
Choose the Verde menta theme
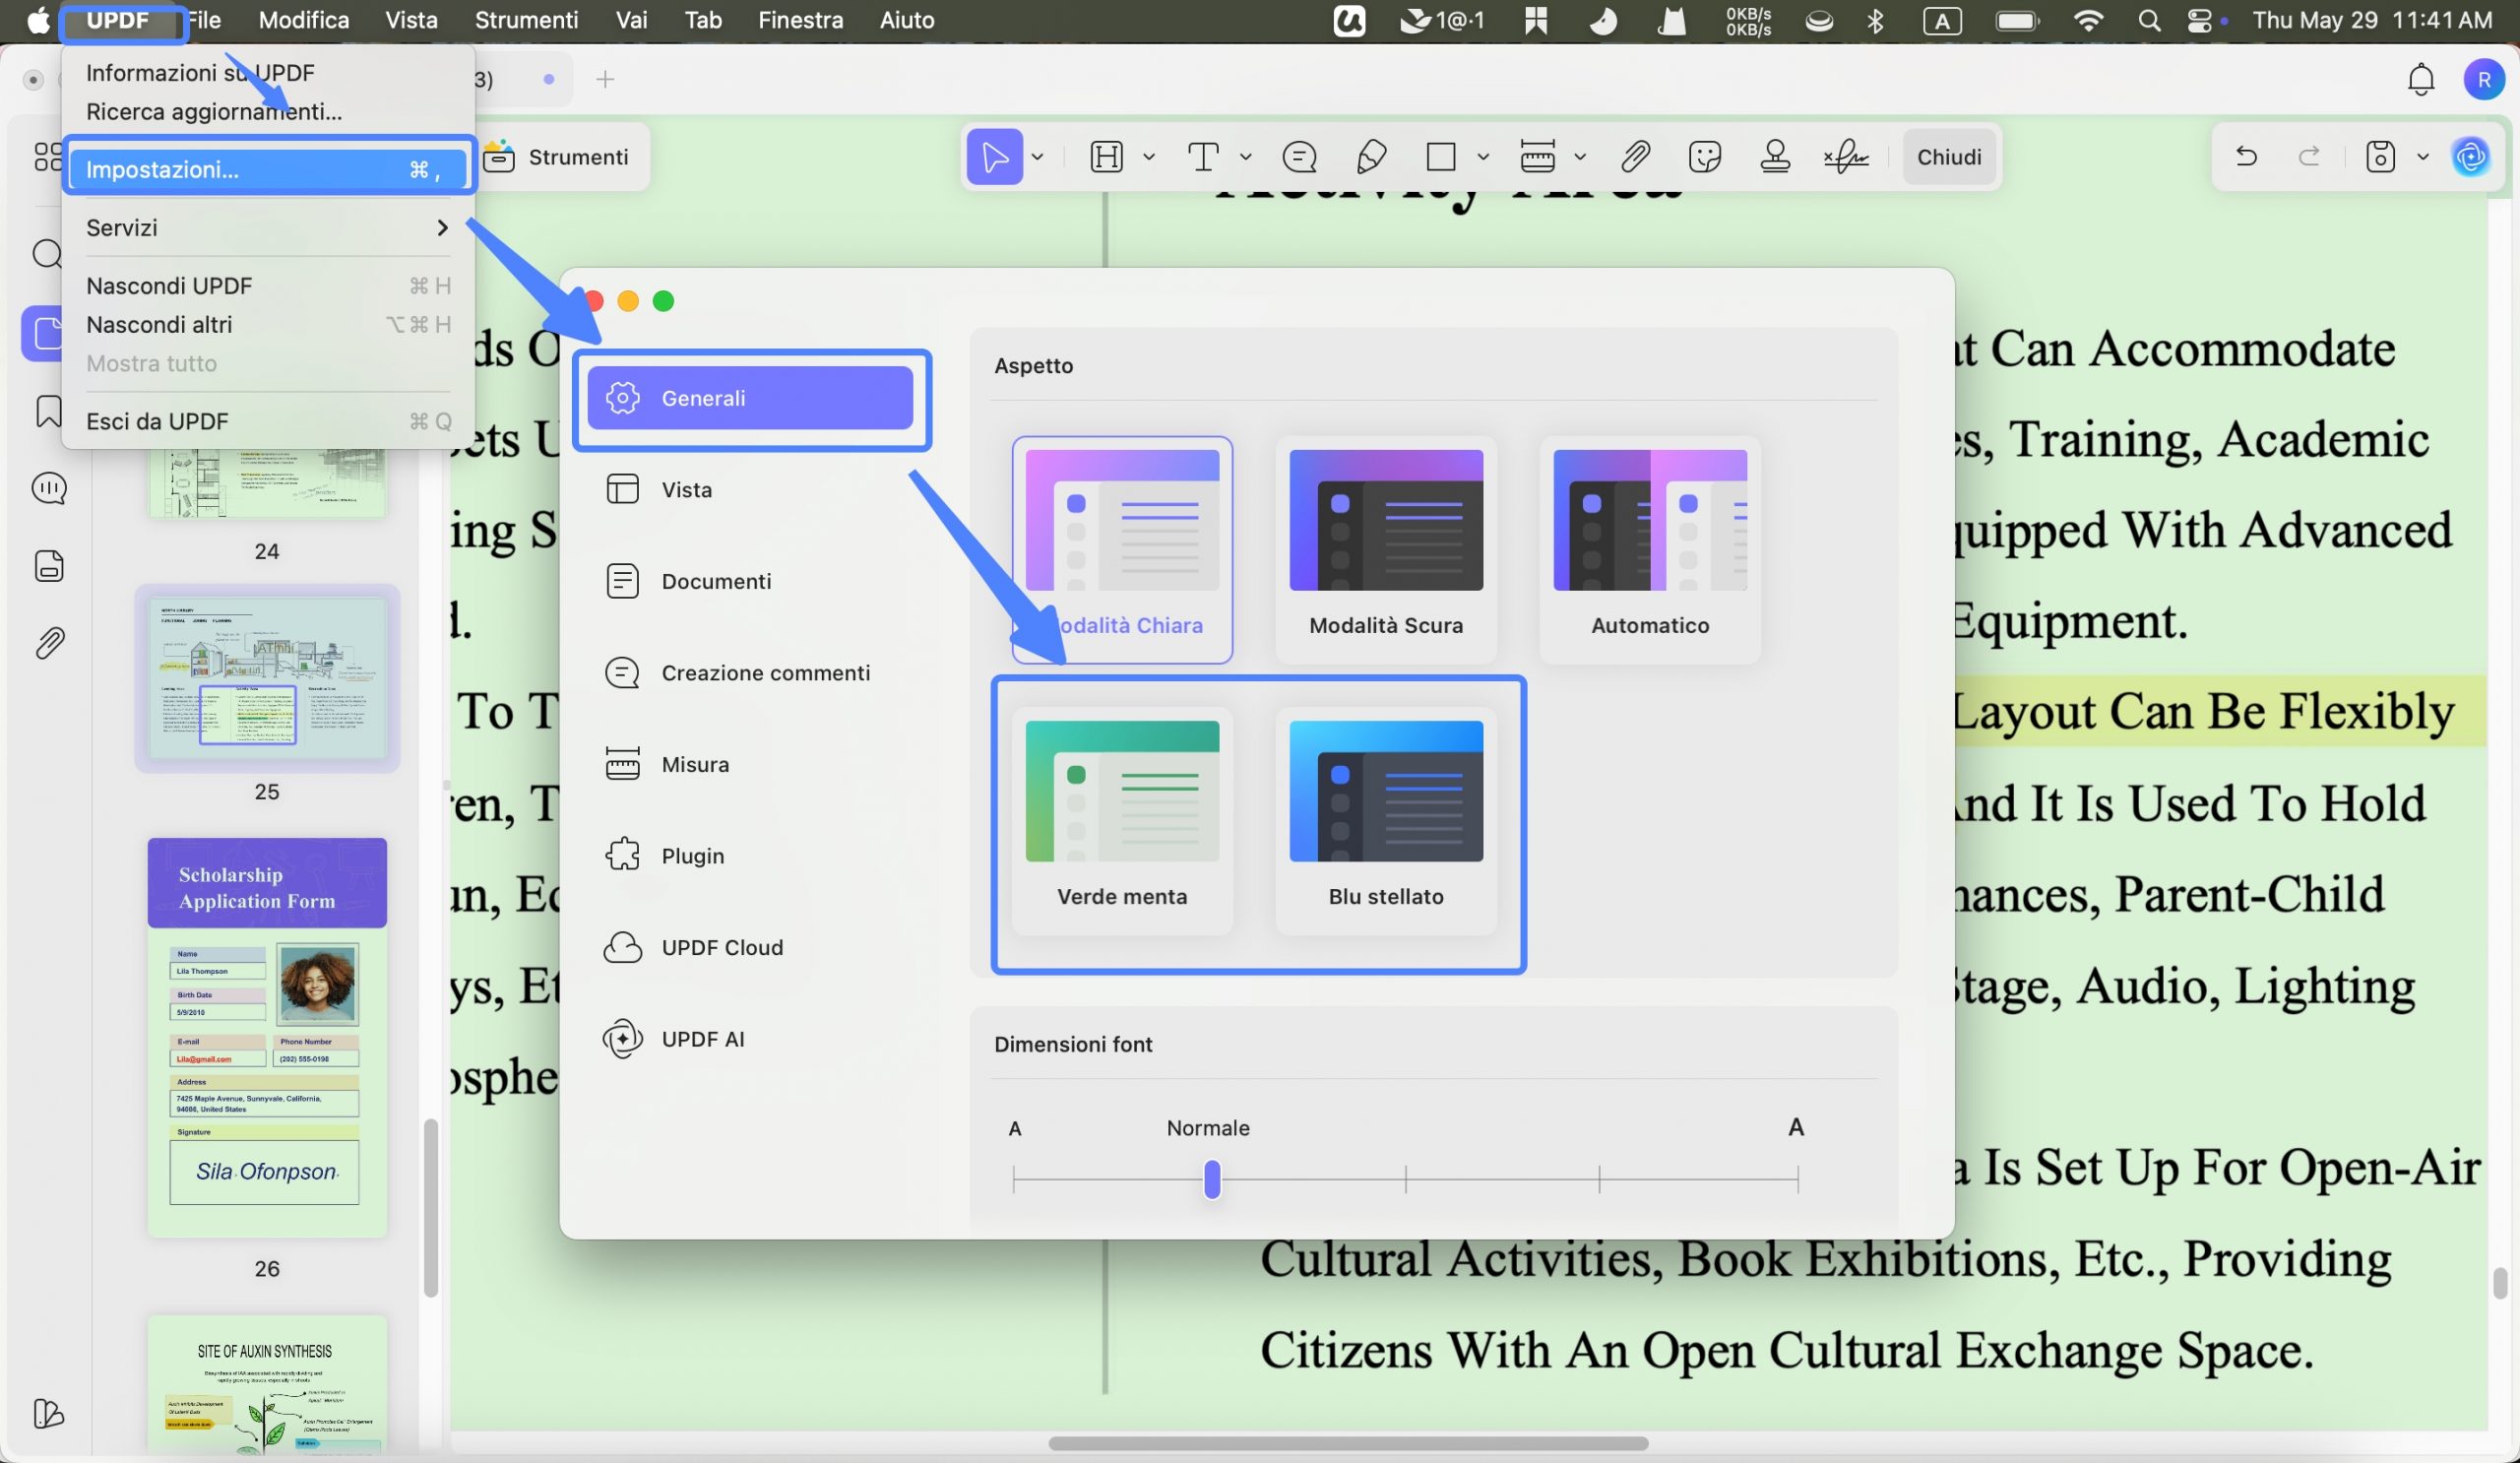click(1121, 821)
